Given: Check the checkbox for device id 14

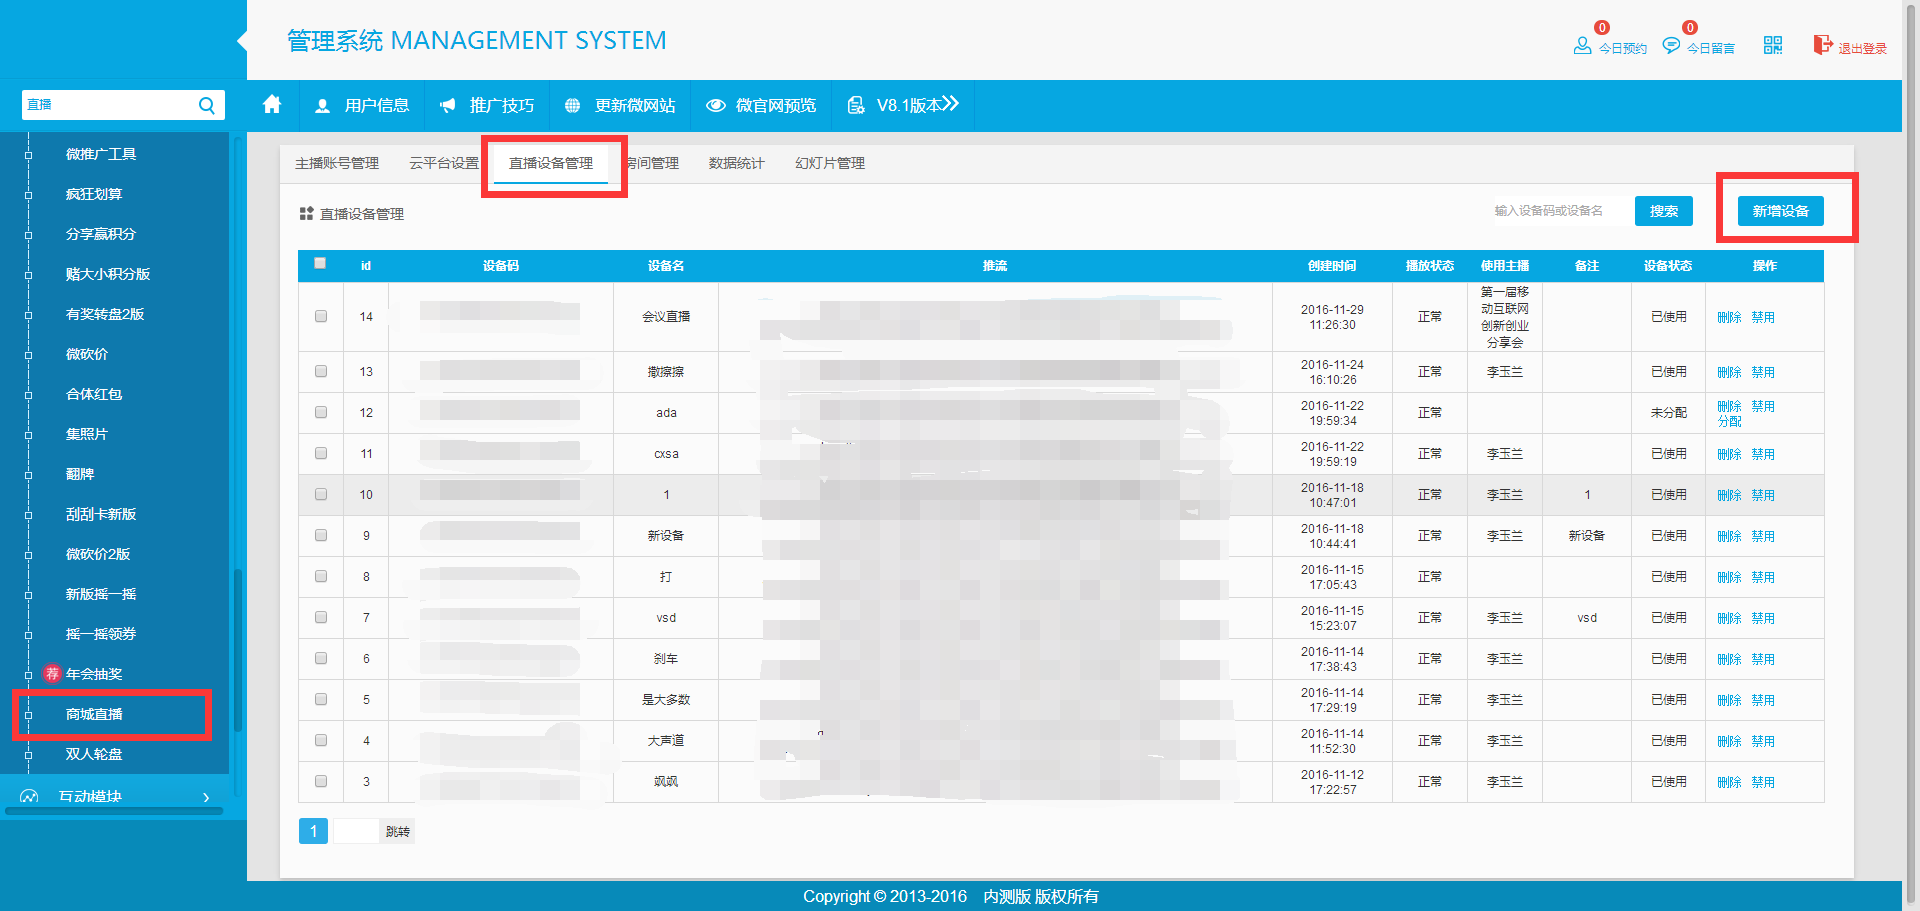Looking at the screenshot, I should point(321,316).
